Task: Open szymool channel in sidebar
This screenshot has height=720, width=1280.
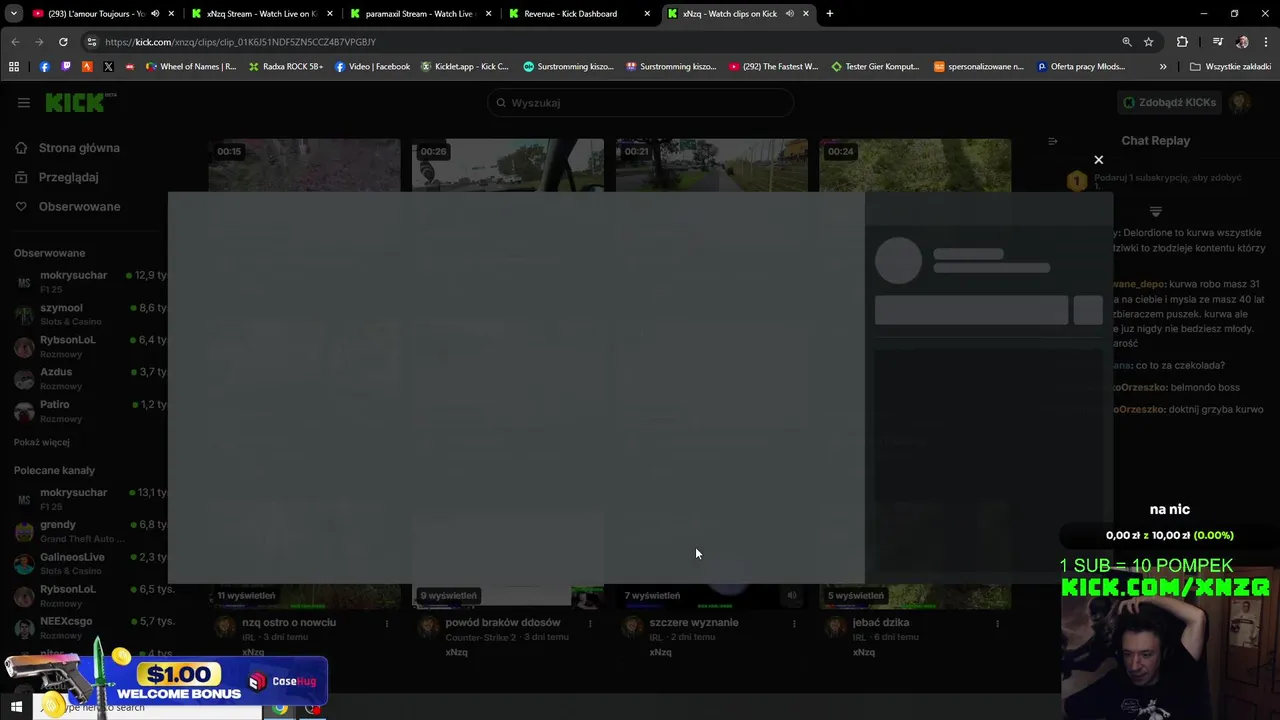Action: point(90,314)
